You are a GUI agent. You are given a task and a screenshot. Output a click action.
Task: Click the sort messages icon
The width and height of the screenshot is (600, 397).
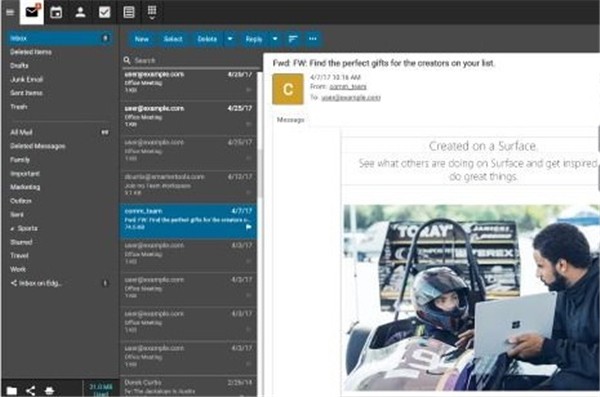[x=293, y=39]
